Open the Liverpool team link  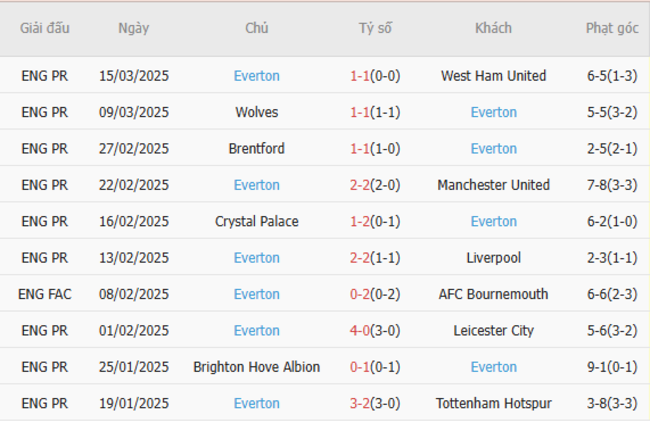(x=493, y=258)
